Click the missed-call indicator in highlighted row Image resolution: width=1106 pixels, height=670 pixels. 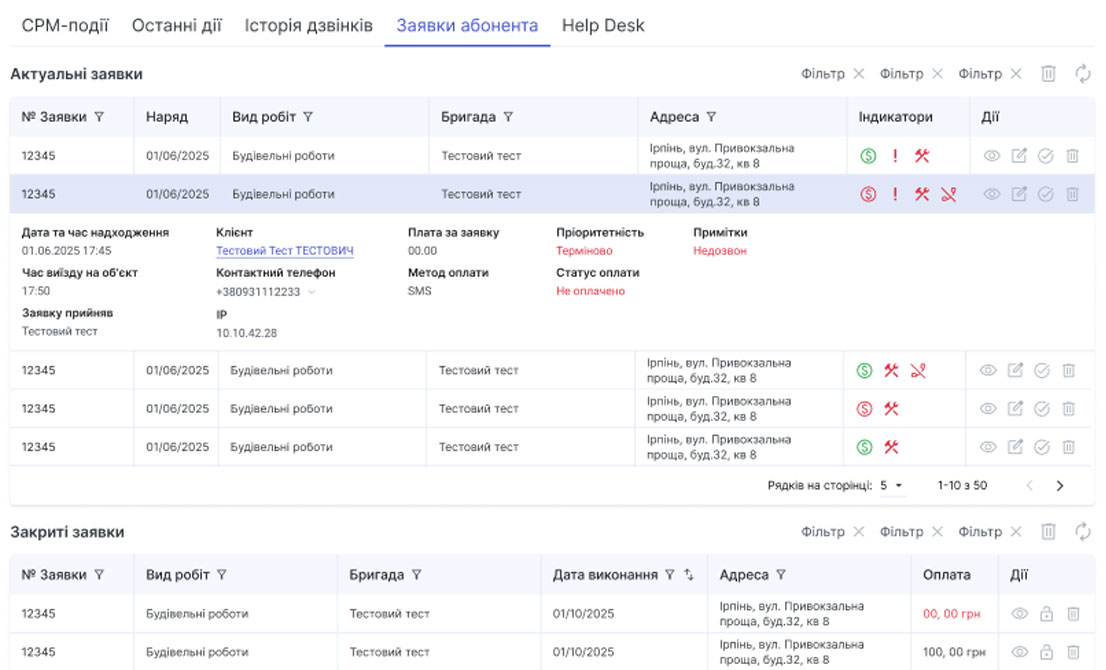click(948, 194)
